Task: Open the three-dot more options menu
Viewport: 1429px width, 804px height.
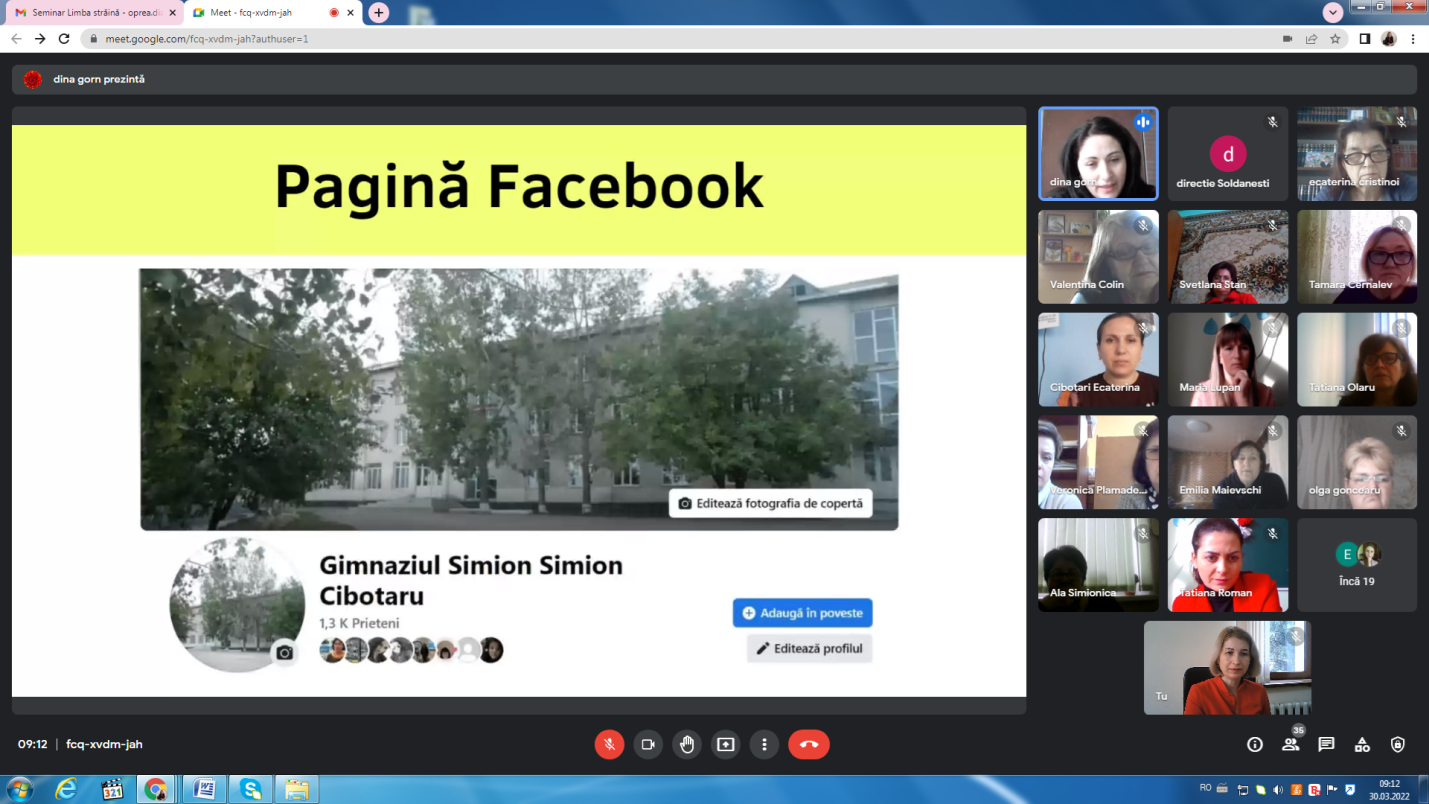Action: pyautogui.click(x=764, y=744)
